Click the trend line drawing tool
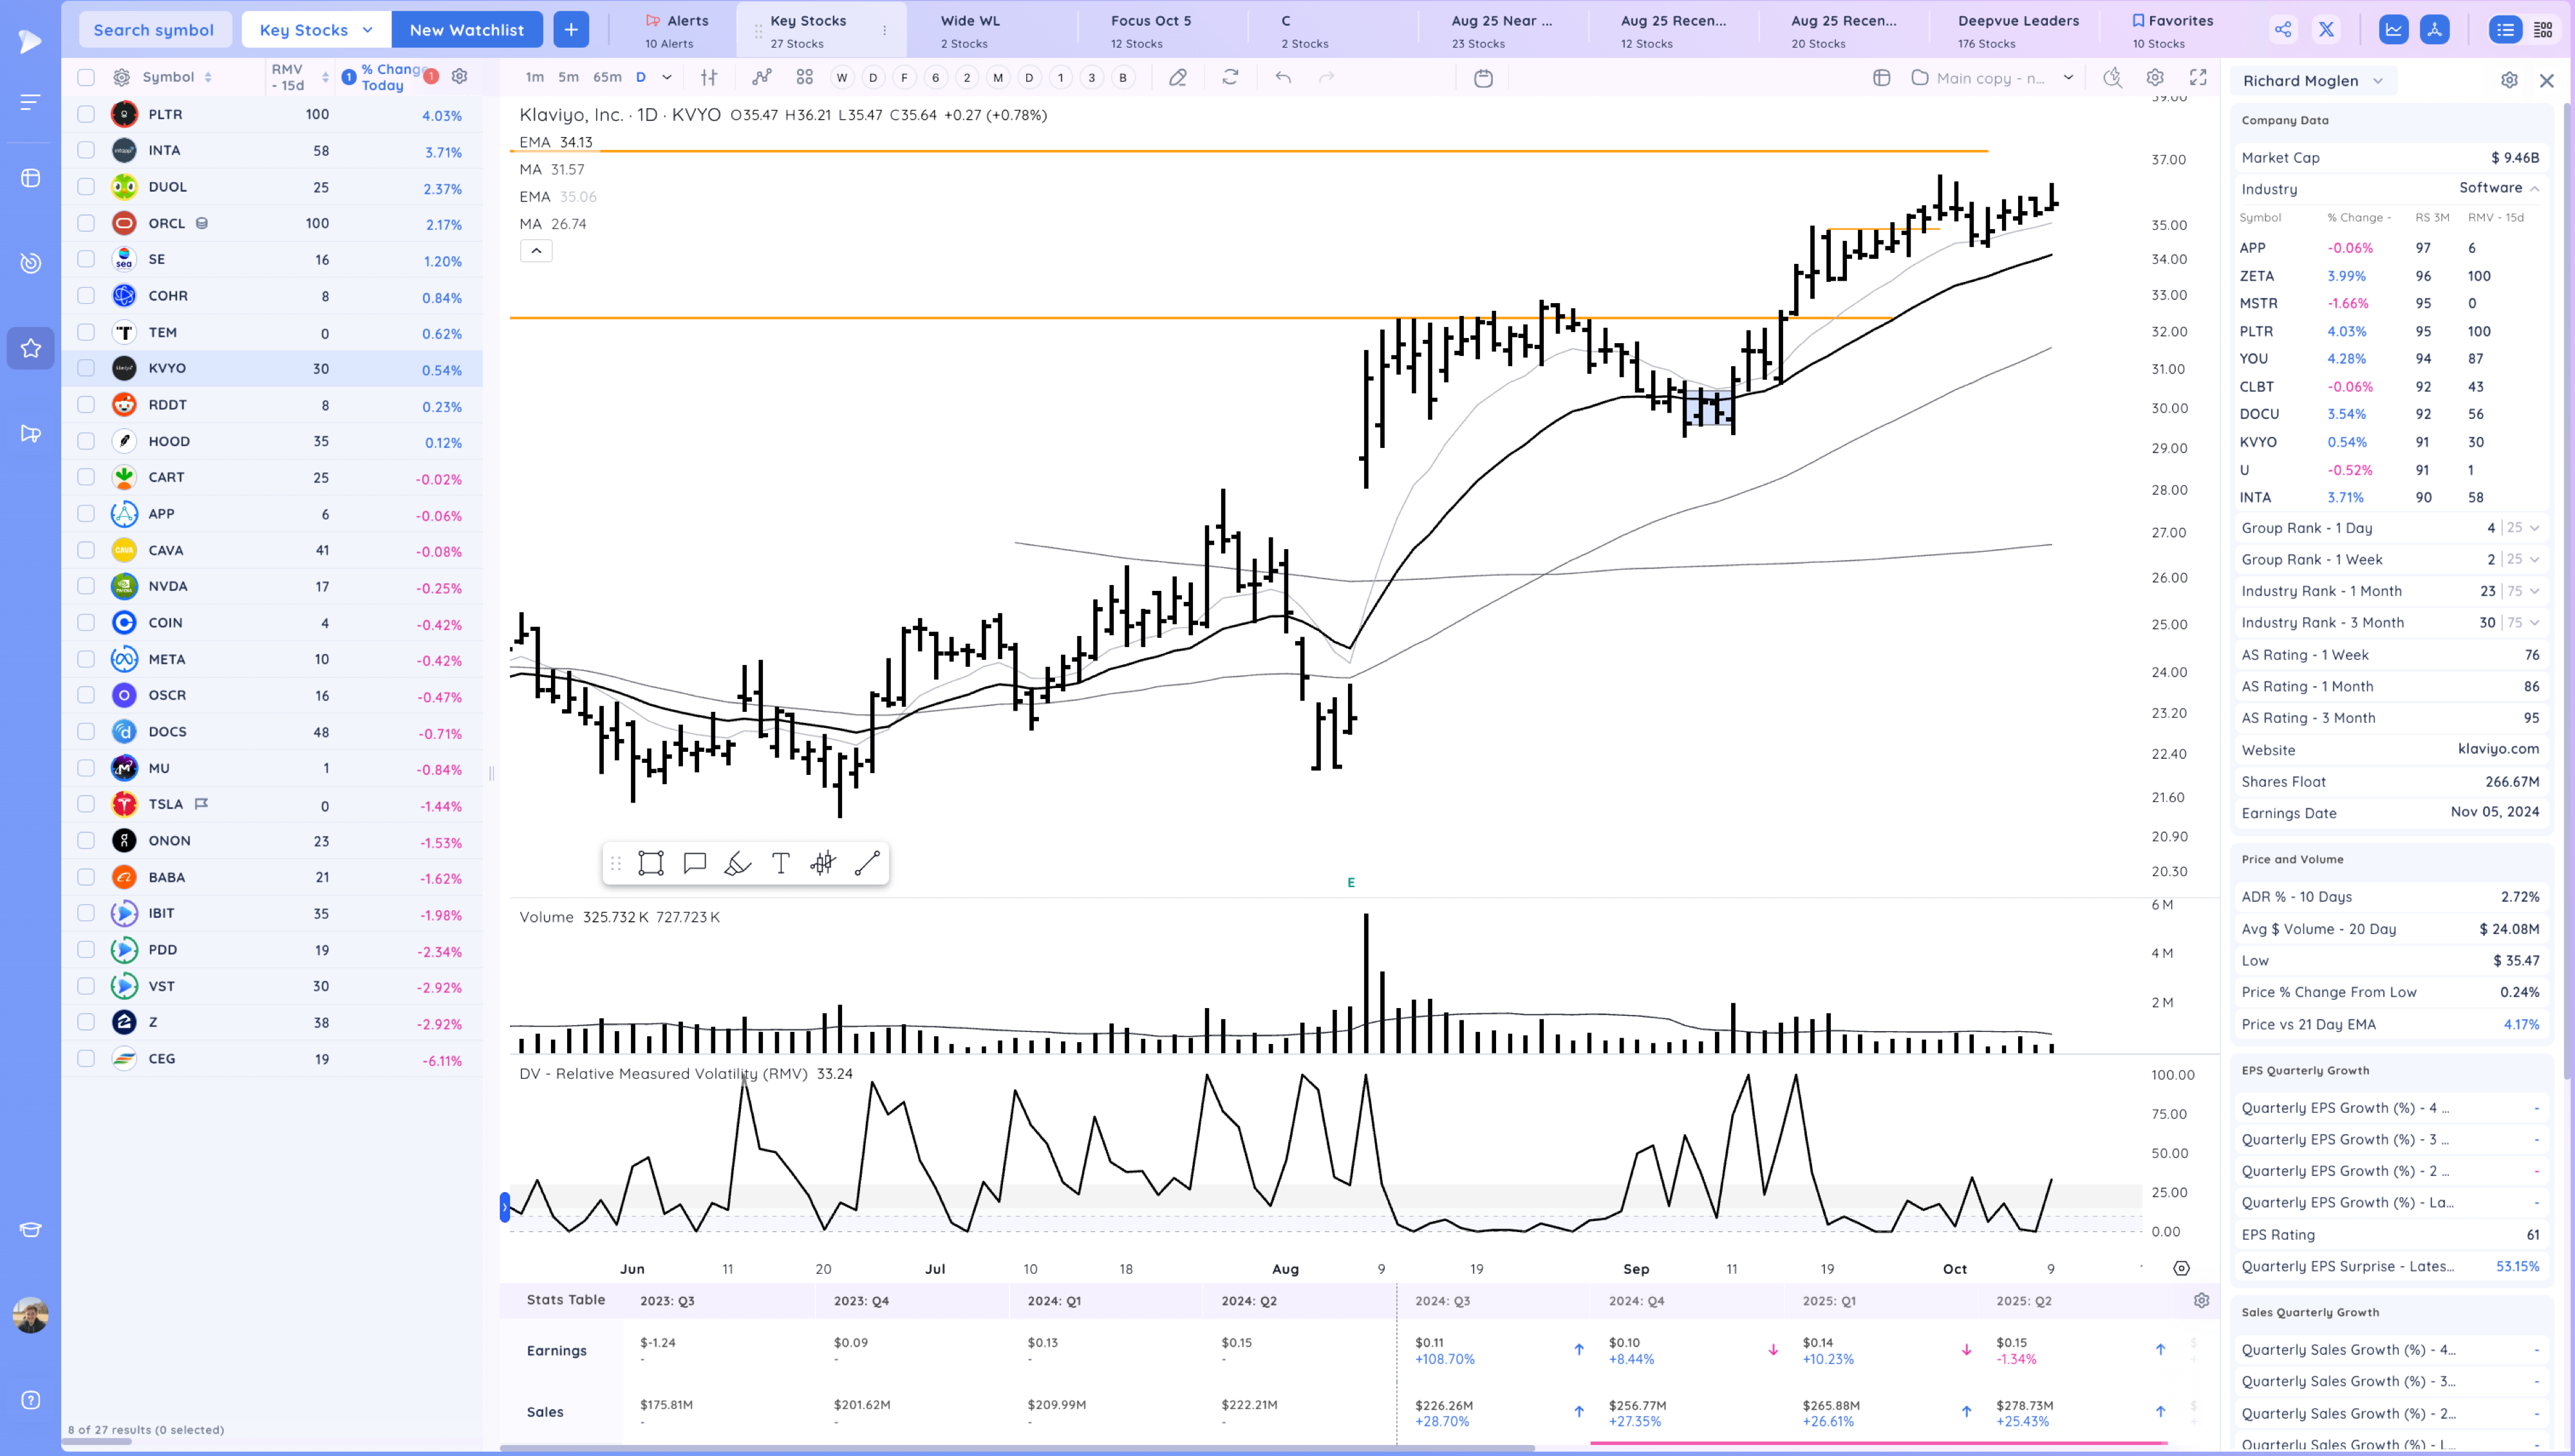The image size is (2575, 1456). pyautogui.click(x=867, y=863)
